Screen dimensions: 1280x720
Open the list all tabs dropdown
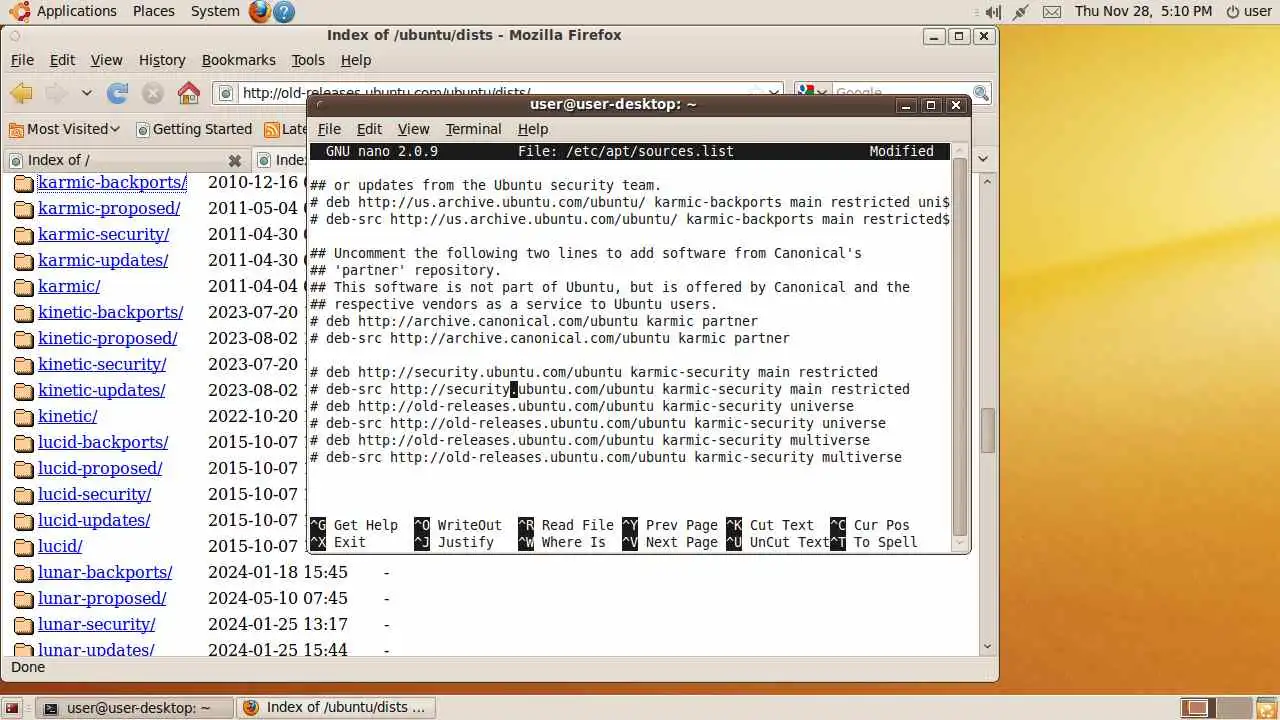click(x=983, y=159)
